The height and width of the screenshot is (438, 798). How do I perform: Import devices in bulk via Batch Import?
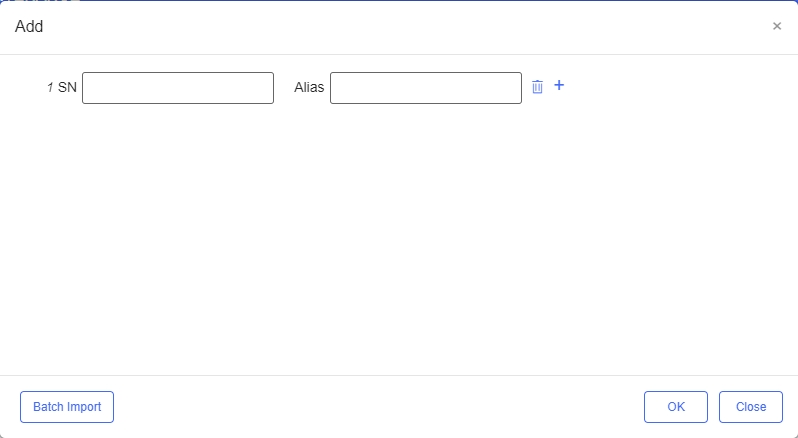pos(67,407)
